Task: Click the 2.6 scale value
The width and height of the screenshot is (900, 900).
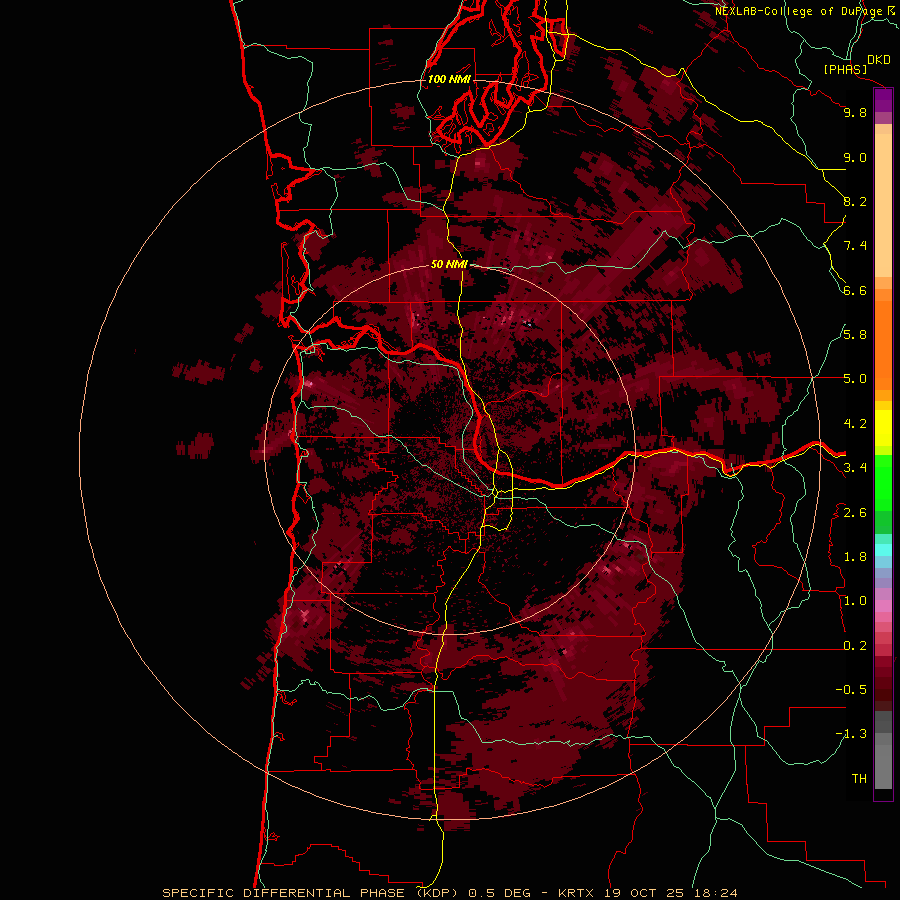Action: pyautogui.click(x=855, y=513)
